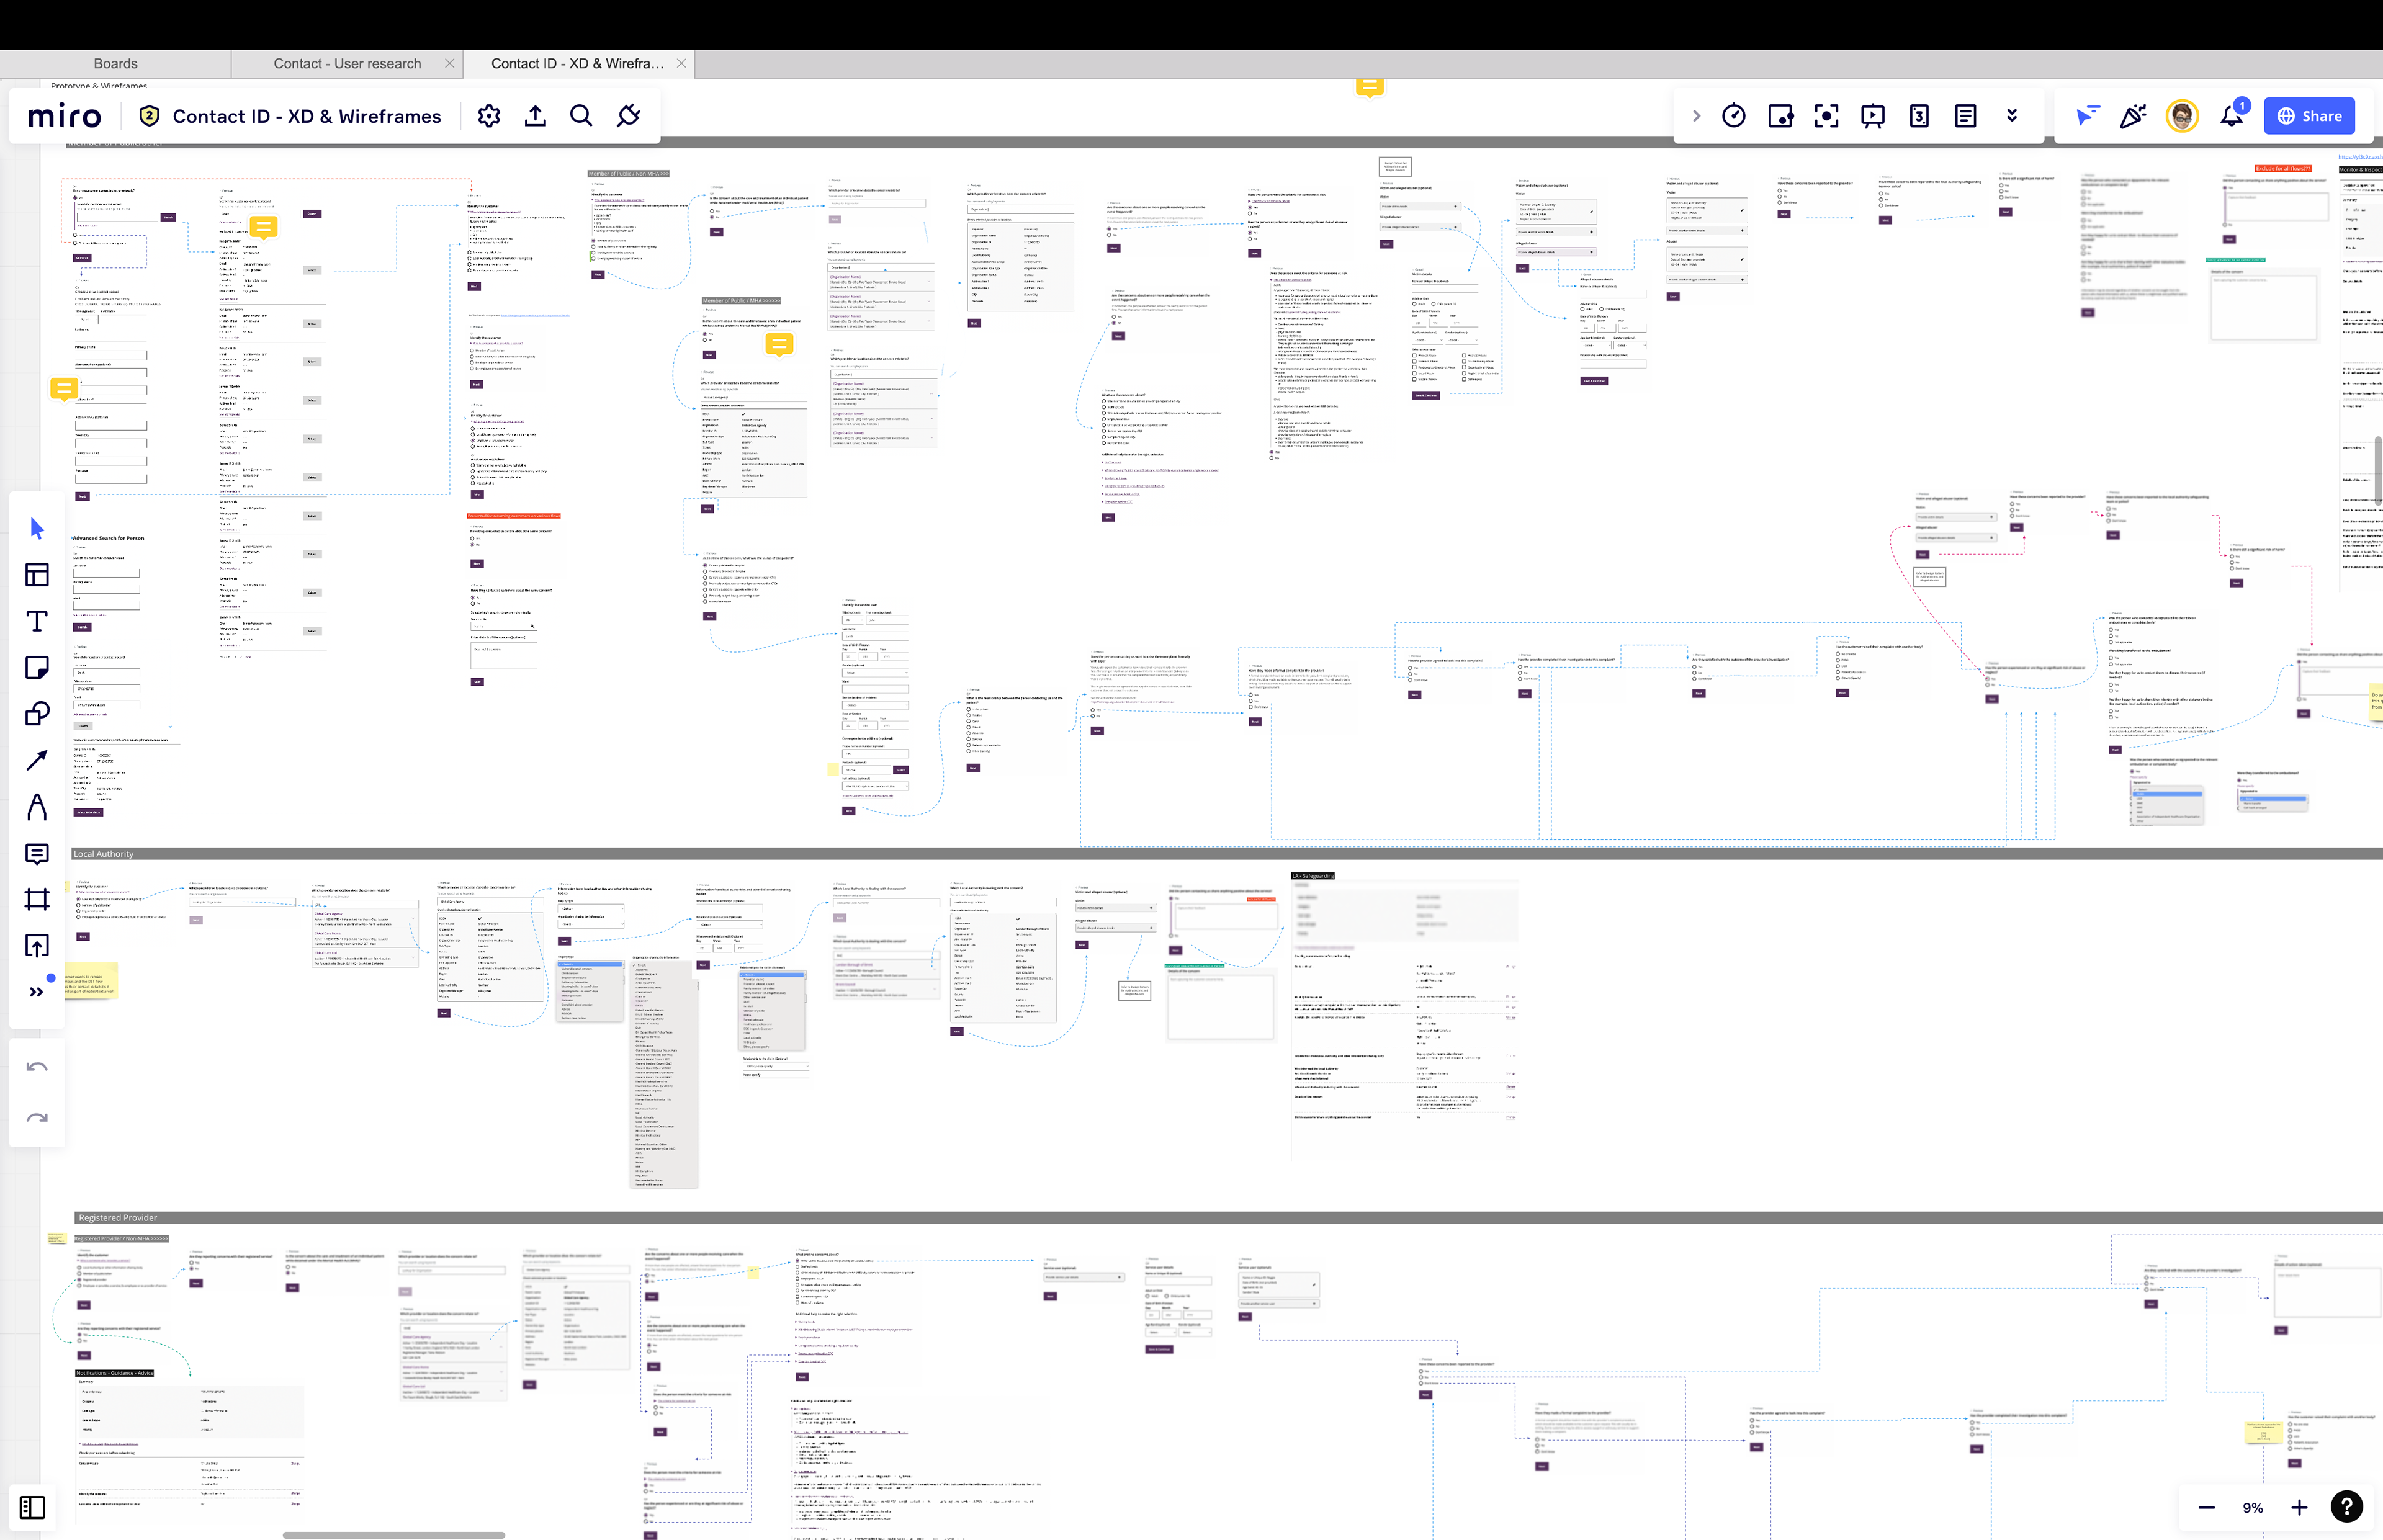This screenshot has width=2383, height=1540.
Task: Launch Presentation mode icon
Action: click(x=1873, y=116)
